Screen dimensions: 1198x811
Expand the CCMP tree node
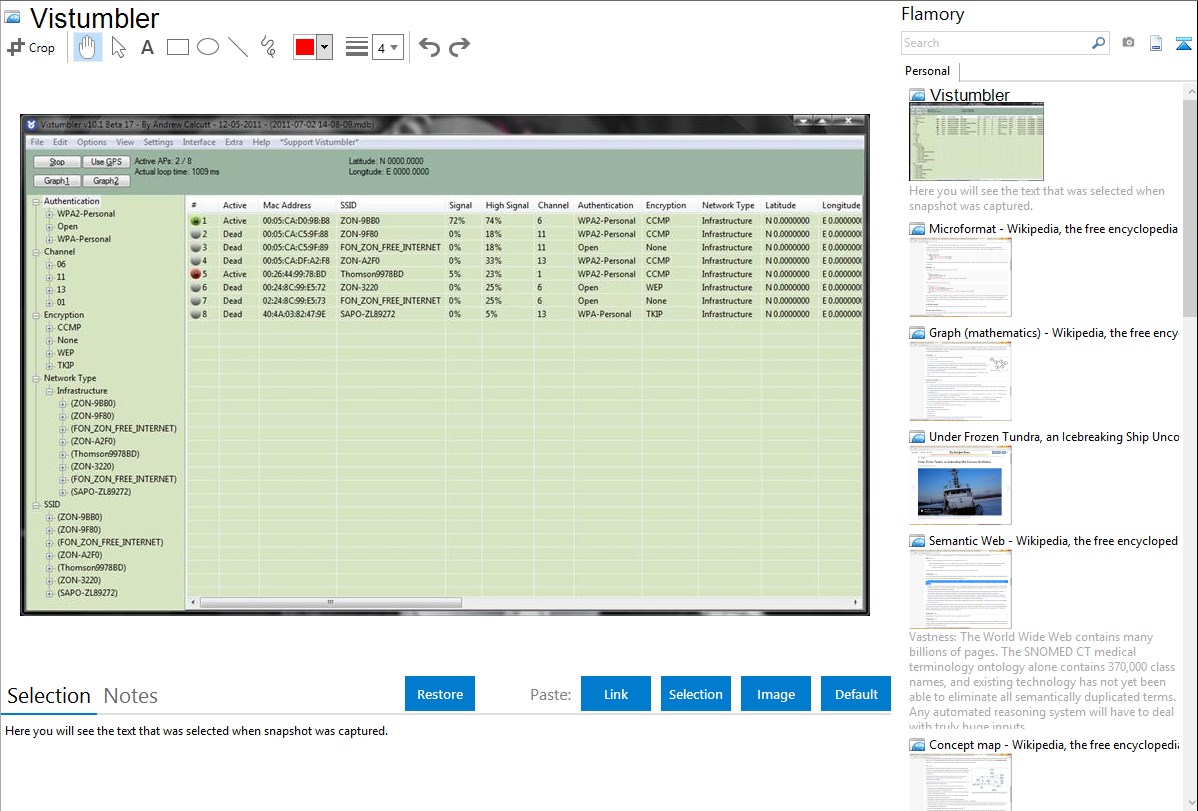pos(50,327)
